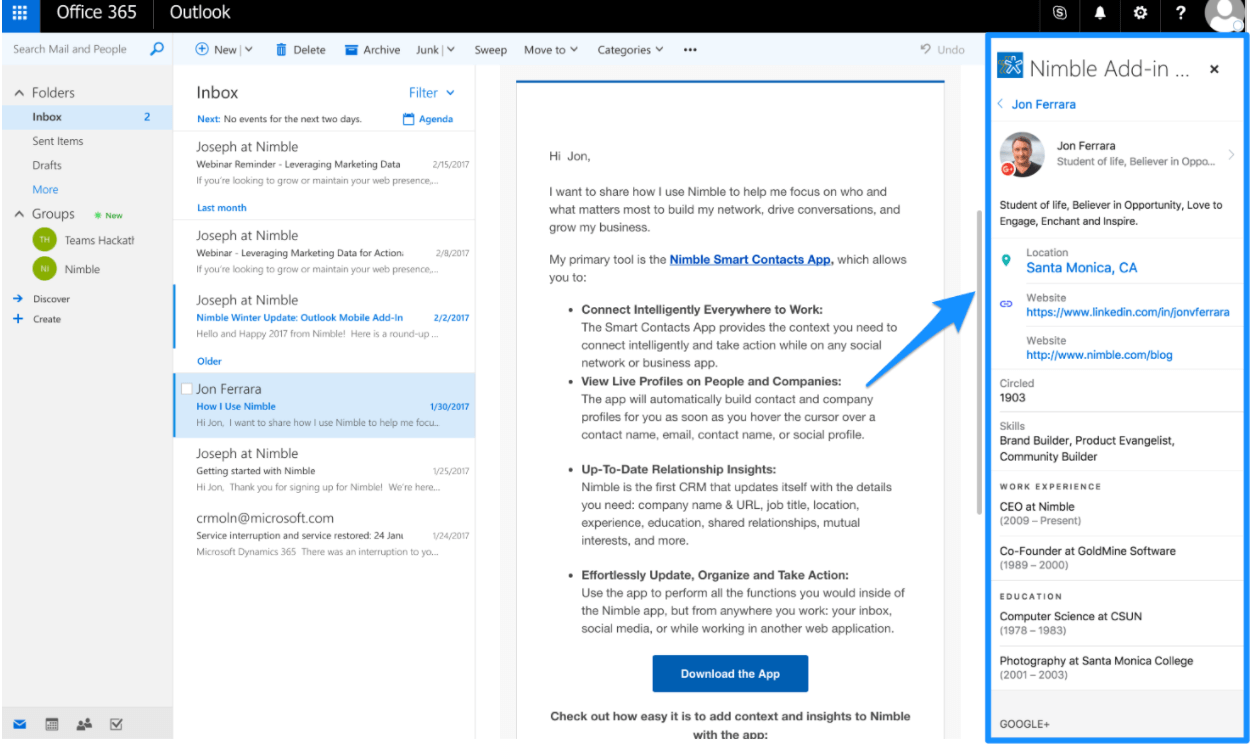Click Office 365 in the header
Viewport: 1250px width, 744px height.
tap(96, 13)
